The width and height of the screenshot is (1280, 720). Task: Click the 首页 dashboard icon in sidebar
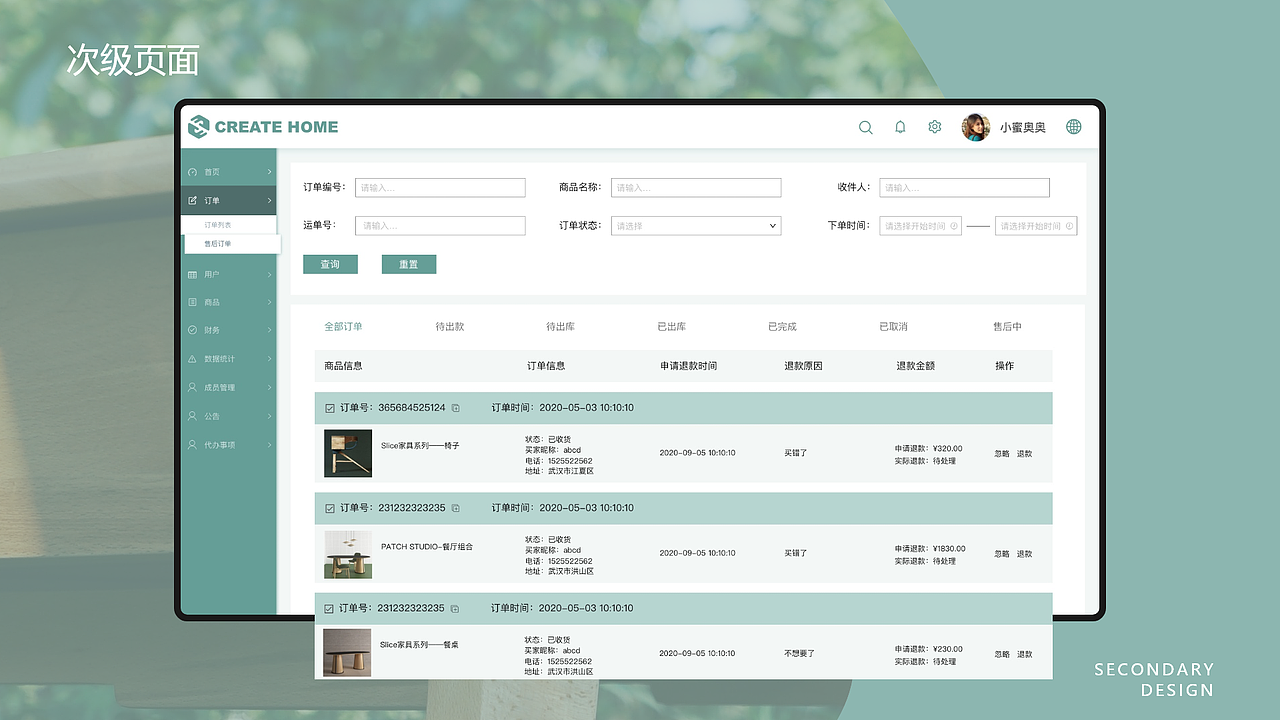pyautogui.click(x=193, y=172)
